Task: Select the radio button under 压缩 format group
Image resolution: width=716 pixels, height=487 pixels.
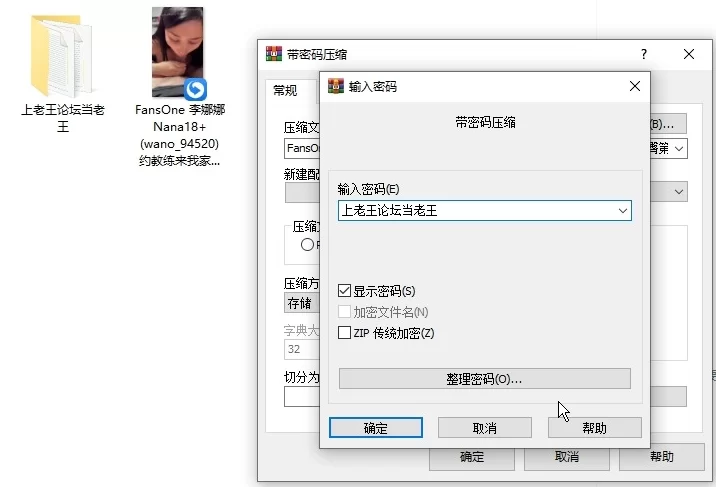Action: 307,245
